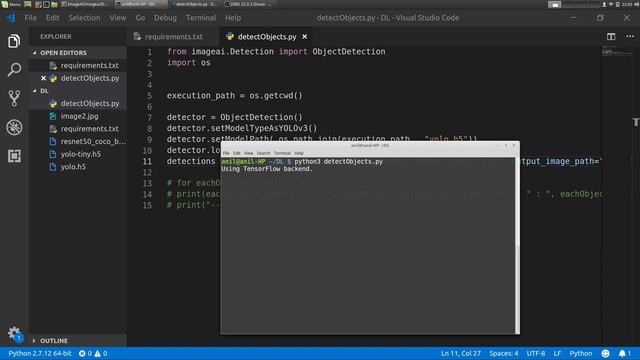Open the Debug view in activity bar
640x360 pixels.
(14, 127)
